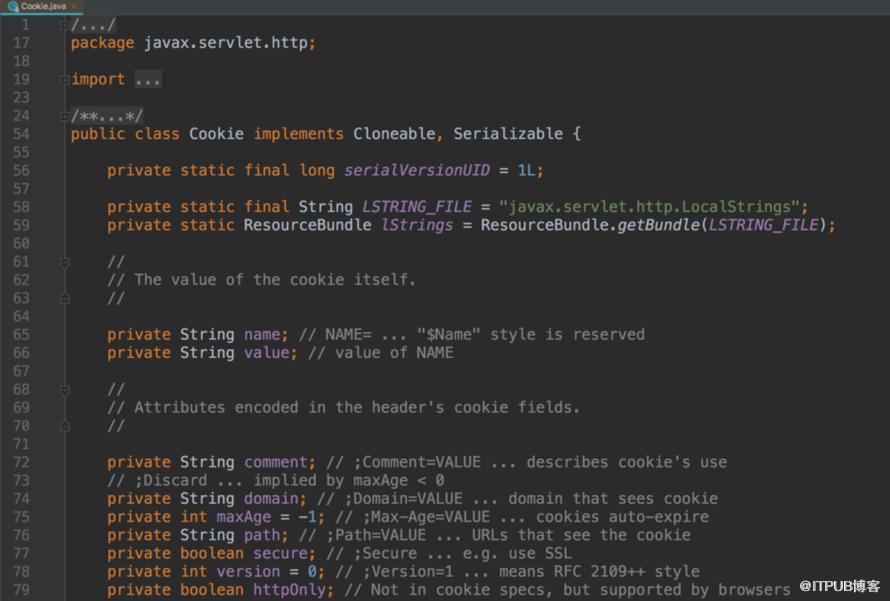Click line number 54 in the gutter

21,134
